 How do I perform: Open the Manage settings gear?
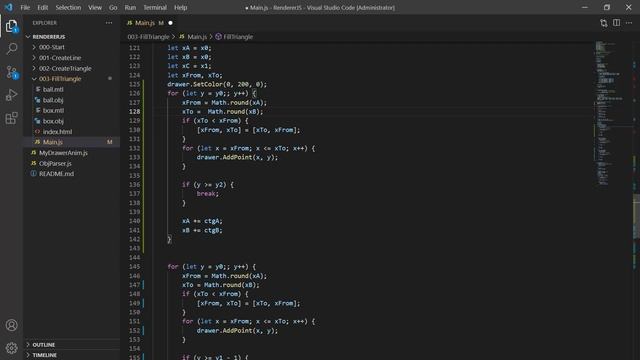tap(11, 348)
